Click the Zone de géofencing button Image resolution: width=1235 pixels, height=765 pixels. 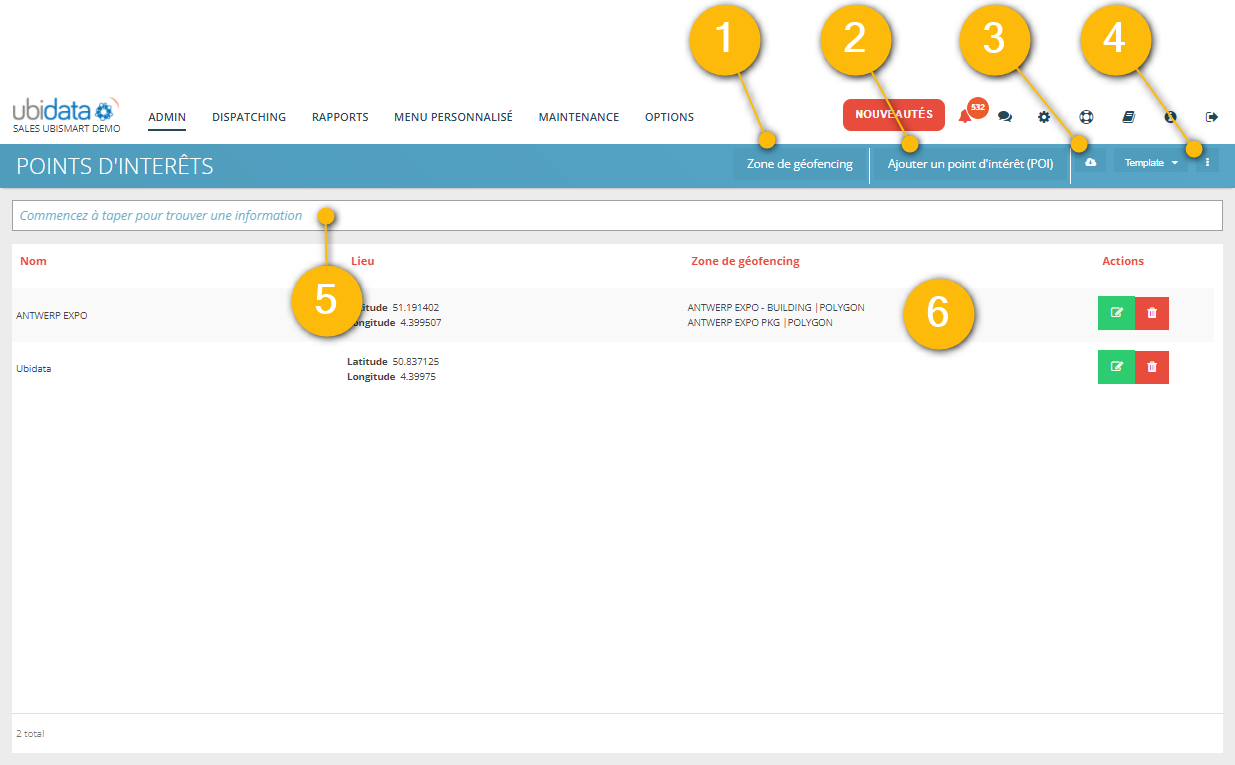pyautogui.click(x=799, y=164)
